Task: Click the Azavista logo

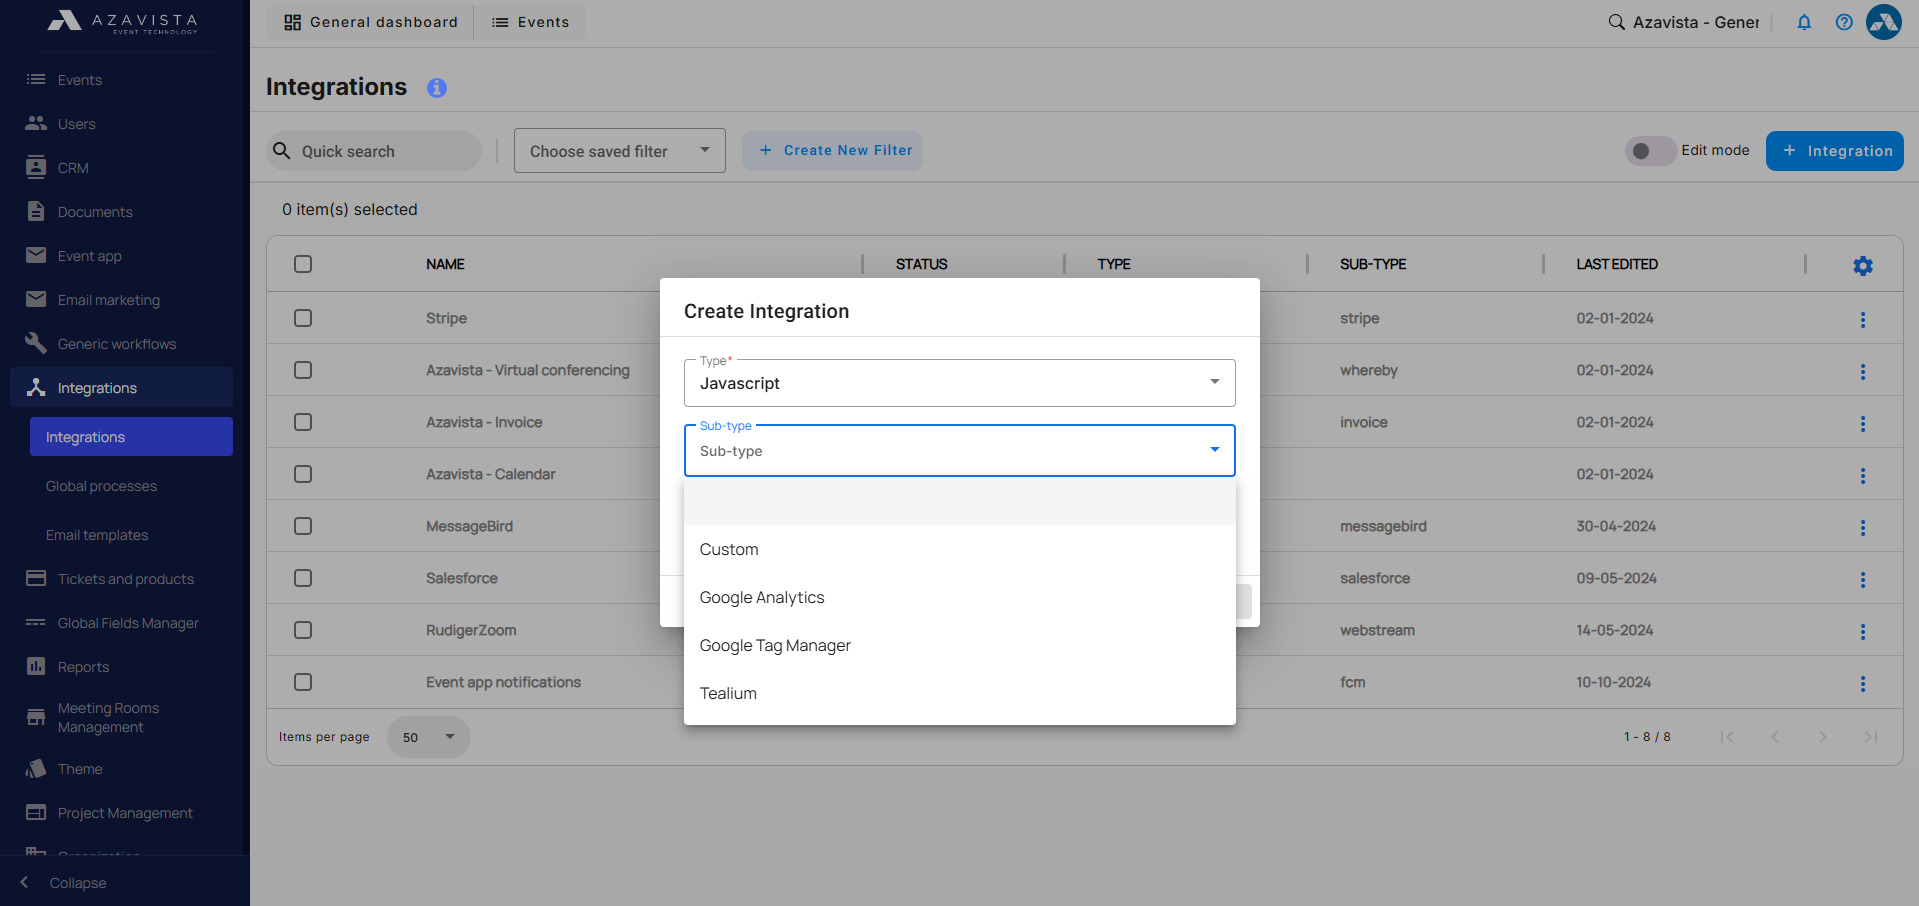Action: 123,22
